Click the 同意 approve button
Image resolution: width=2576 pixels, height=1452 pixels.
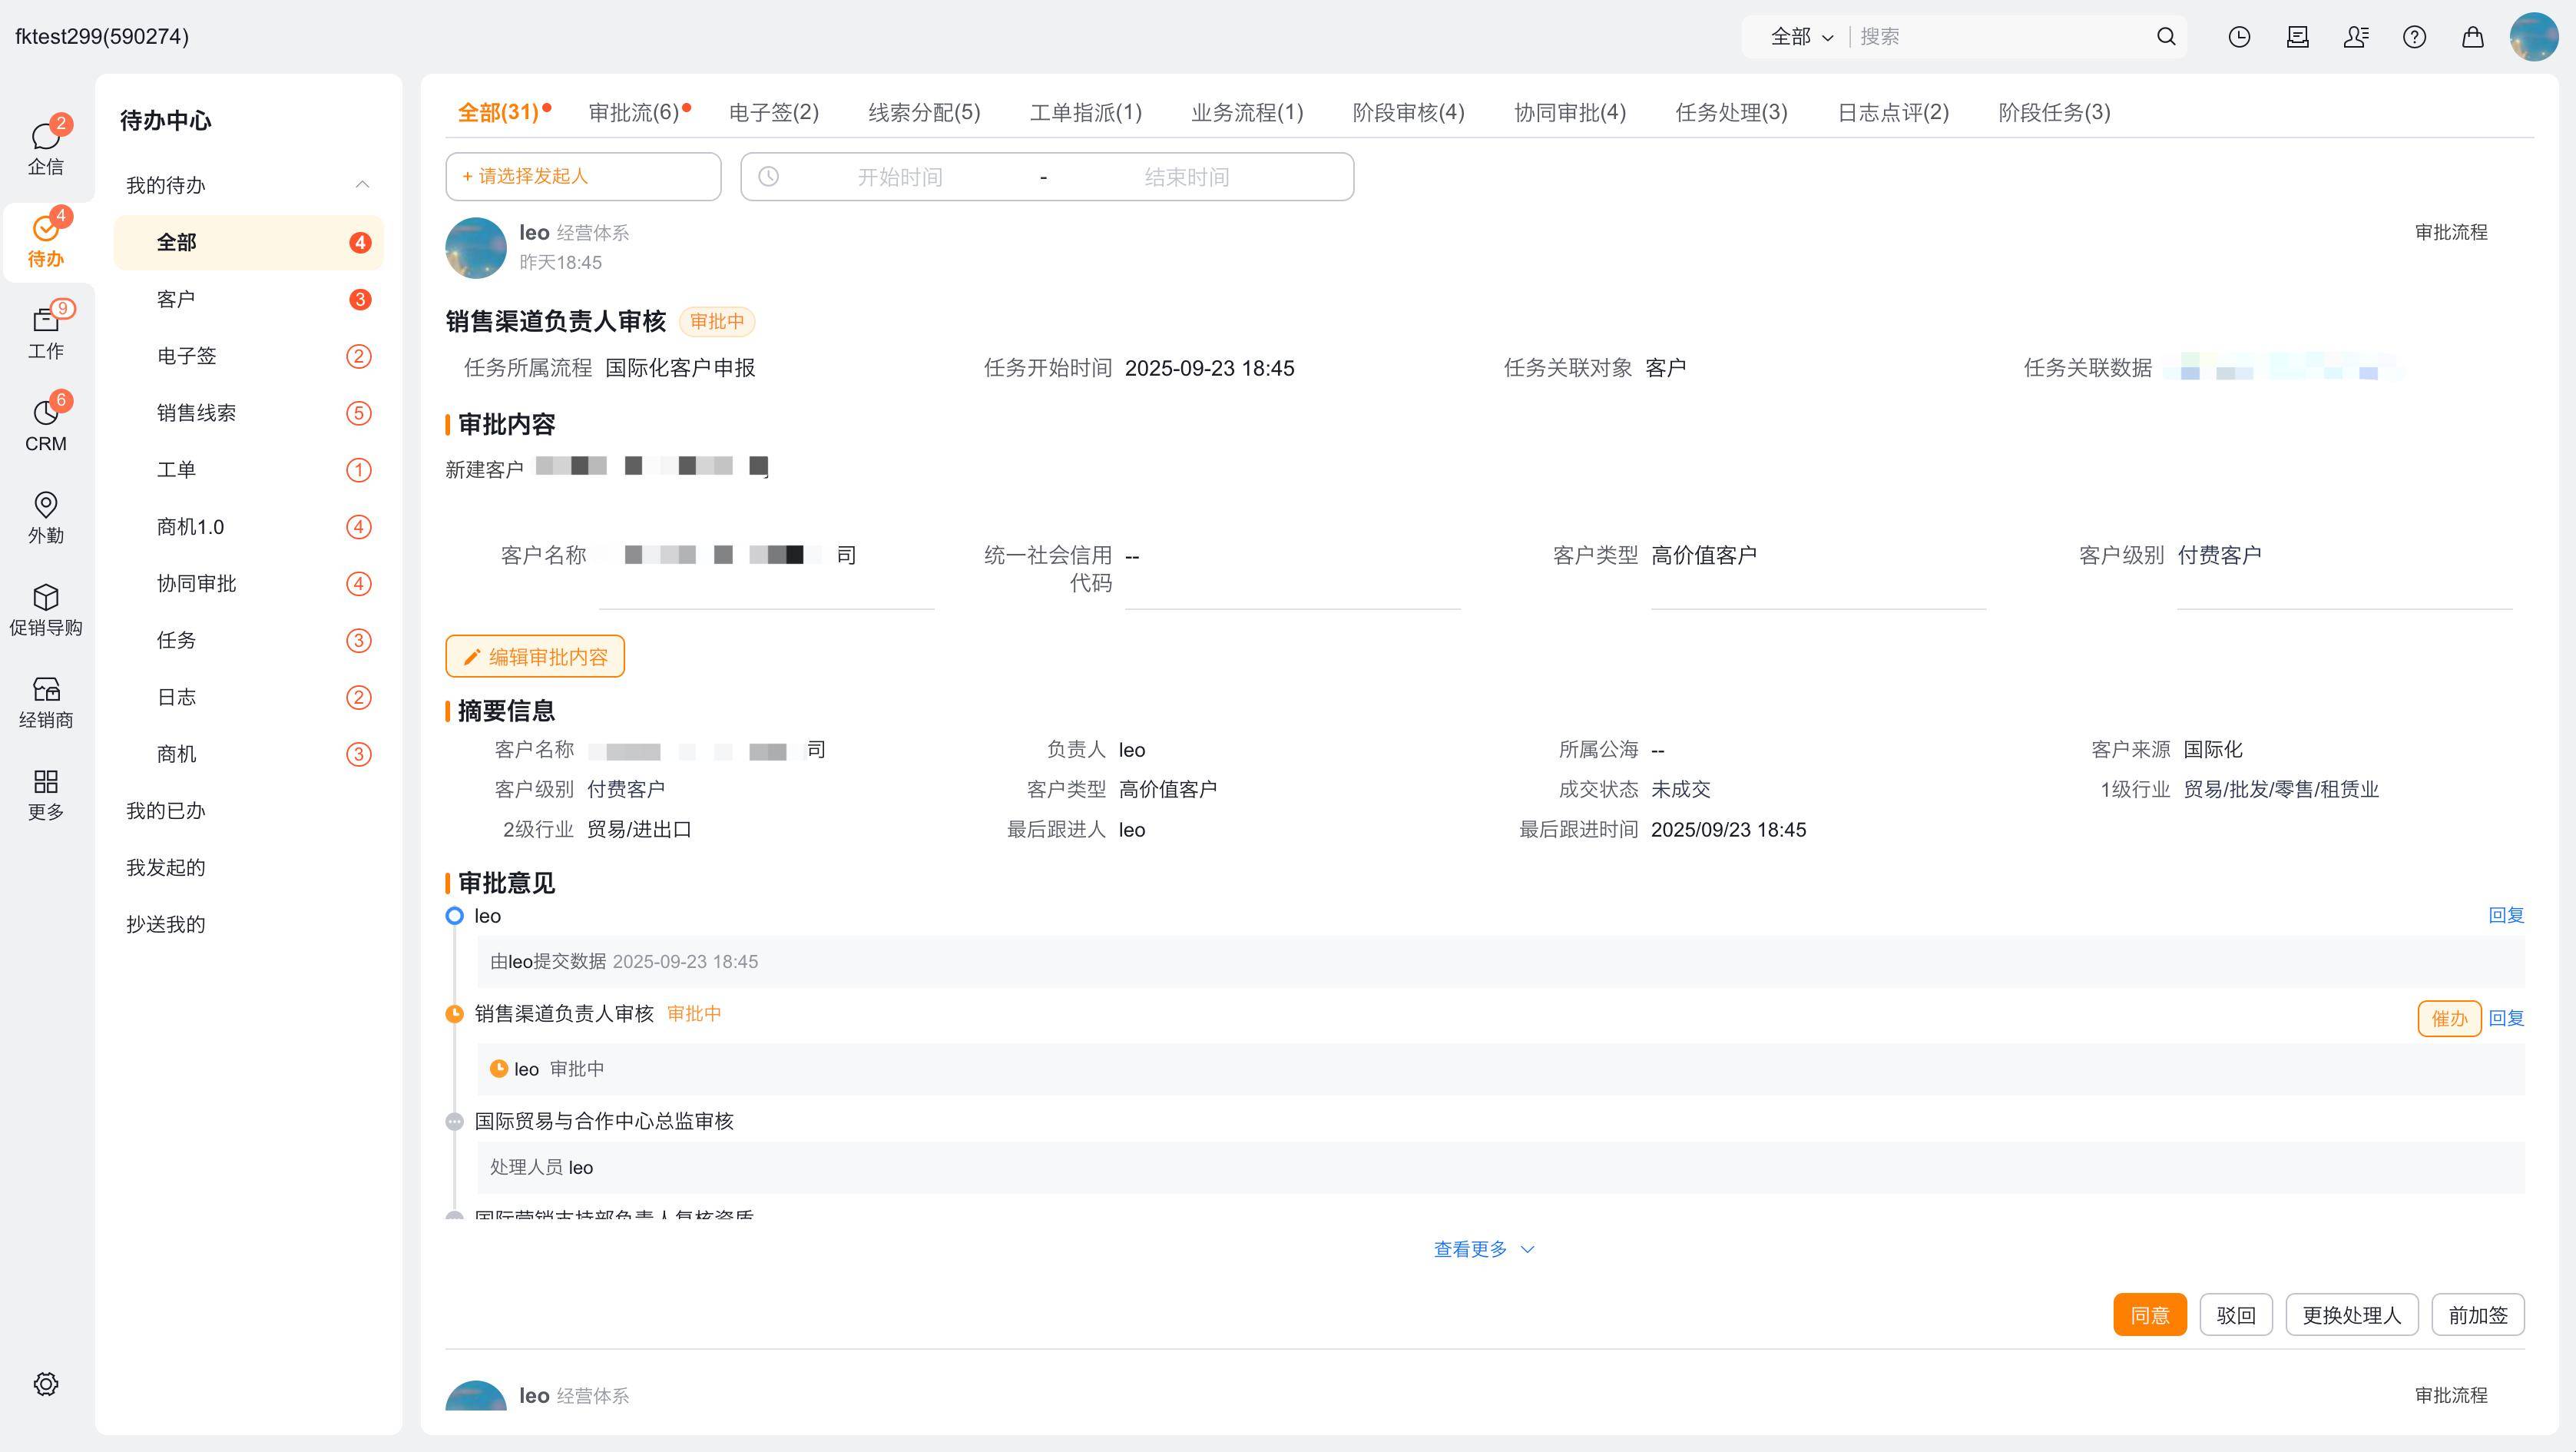[2149, 1315]
